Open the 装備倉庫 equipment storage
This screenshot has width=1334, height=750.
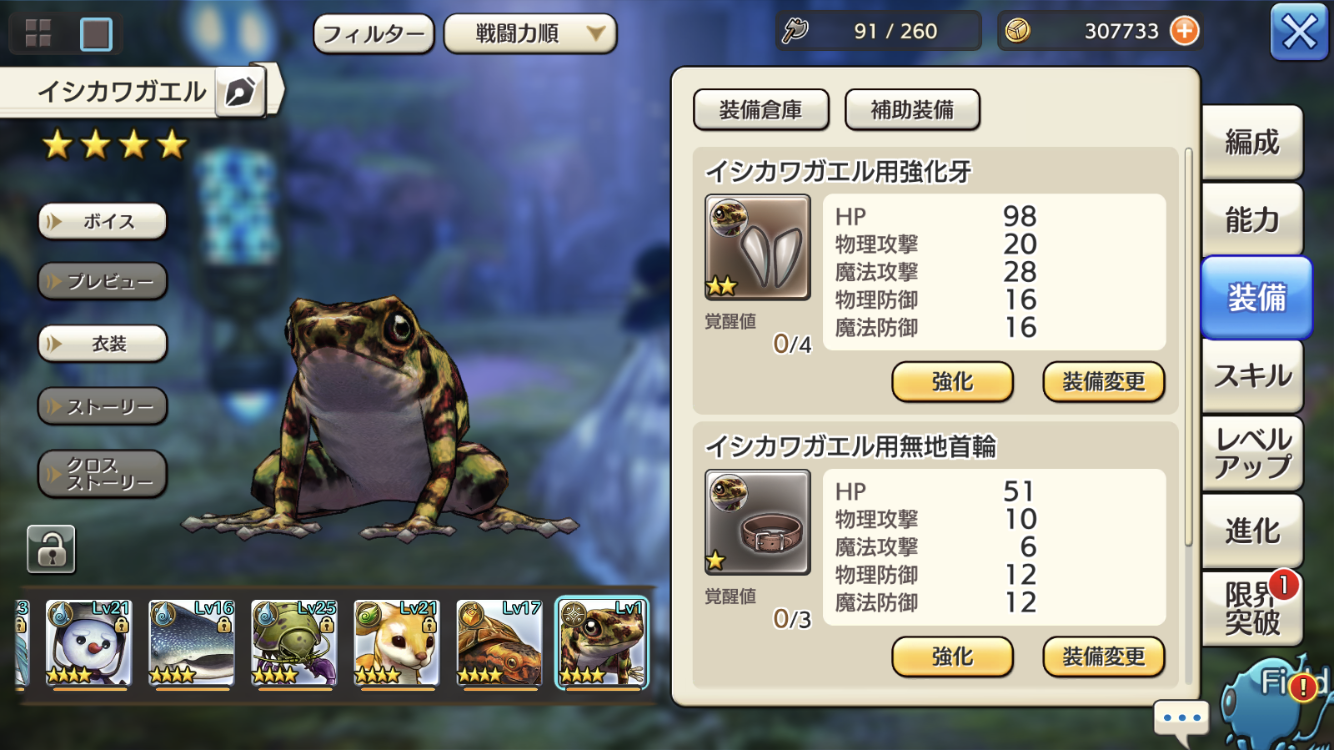(x=761, y=110)
